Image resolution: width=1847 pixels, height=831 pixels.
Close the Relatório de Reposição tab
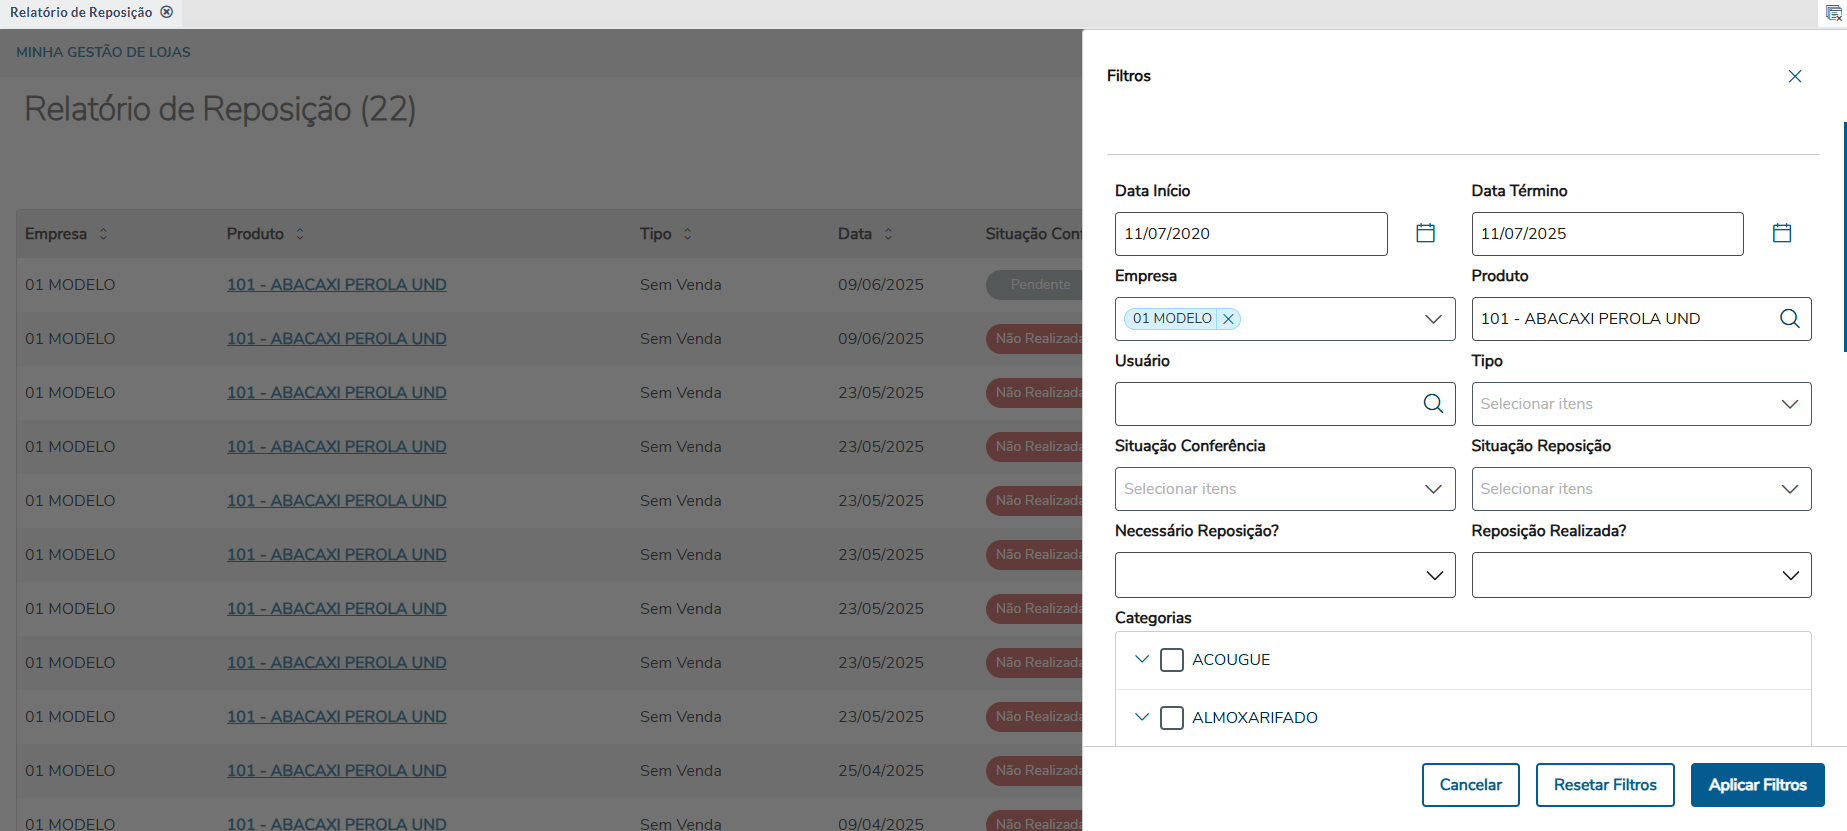pos(167,12)
